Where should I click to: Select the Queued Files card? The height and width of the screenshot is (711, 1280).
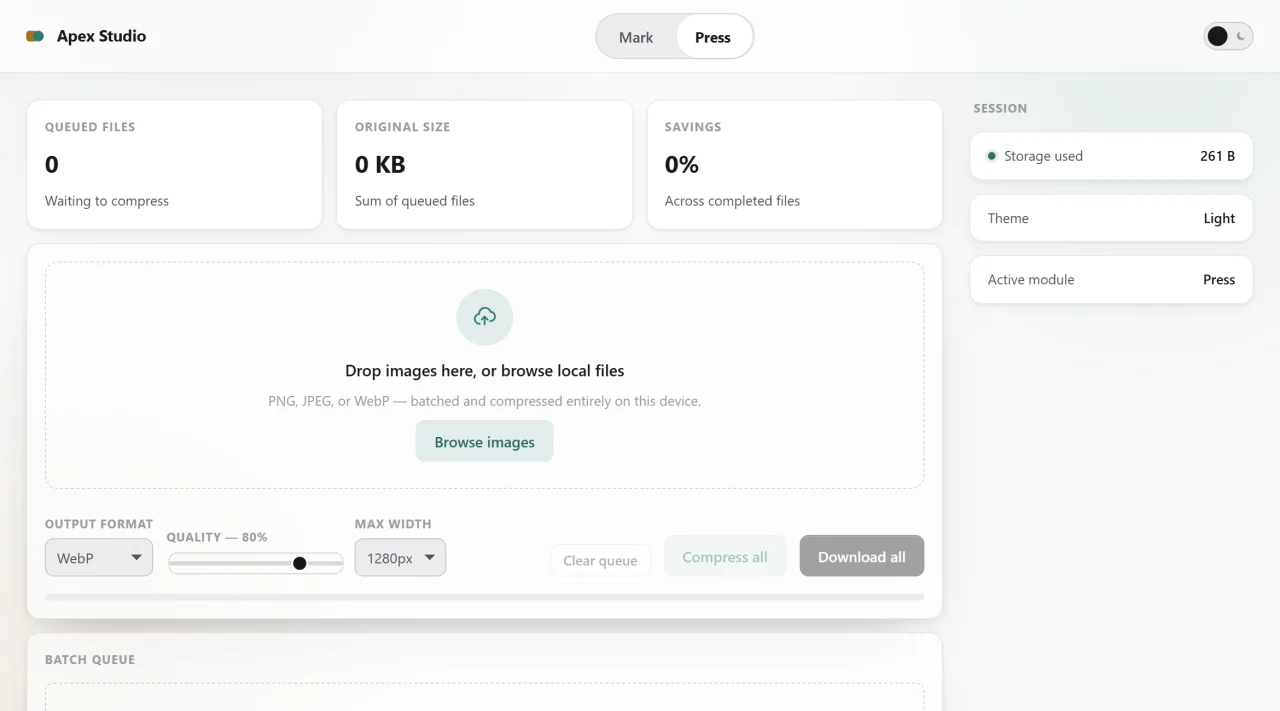coord(174,164)
